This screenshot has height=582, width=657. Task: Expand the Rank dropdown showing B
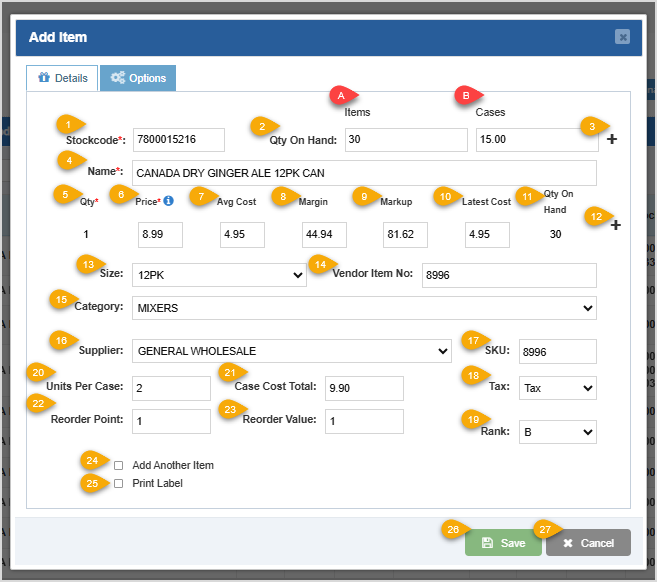(558, 432)
